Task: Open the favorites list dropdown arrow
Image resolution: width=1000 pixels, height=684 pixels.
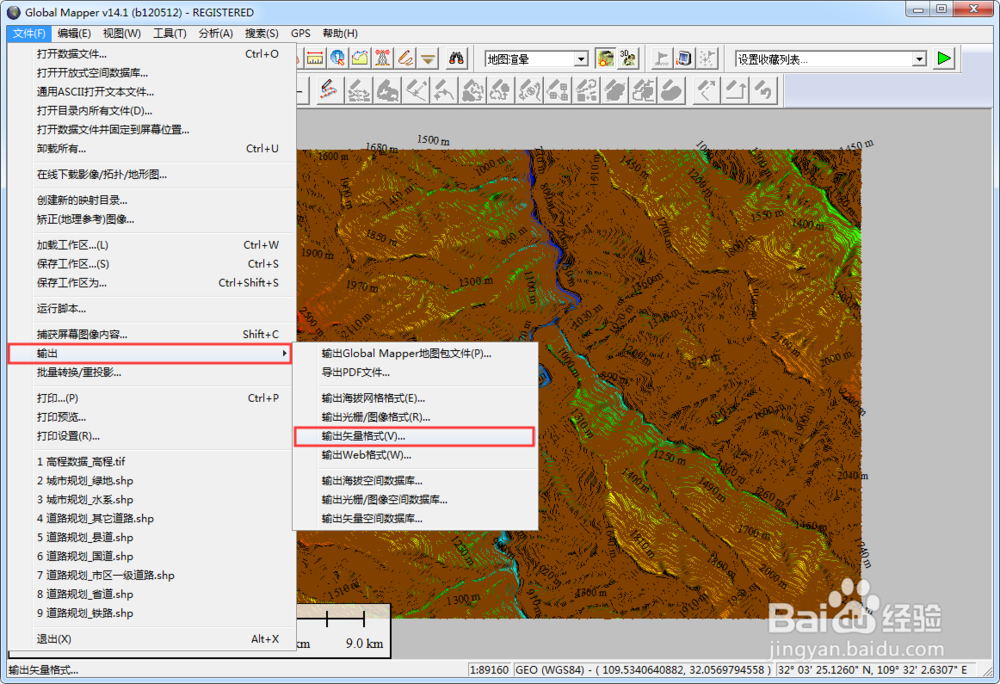Action: 919,59
